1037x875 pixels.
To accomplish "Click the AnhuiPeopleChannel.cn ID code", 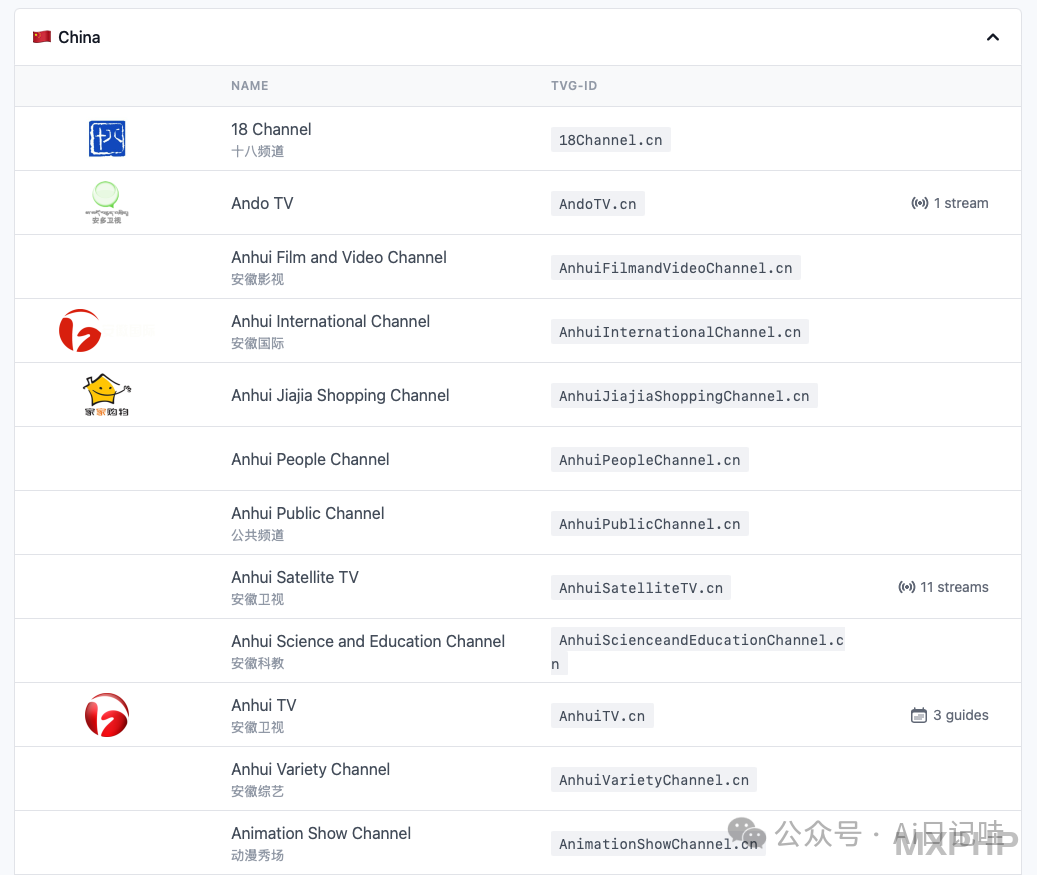I will (x=649, y=460).
